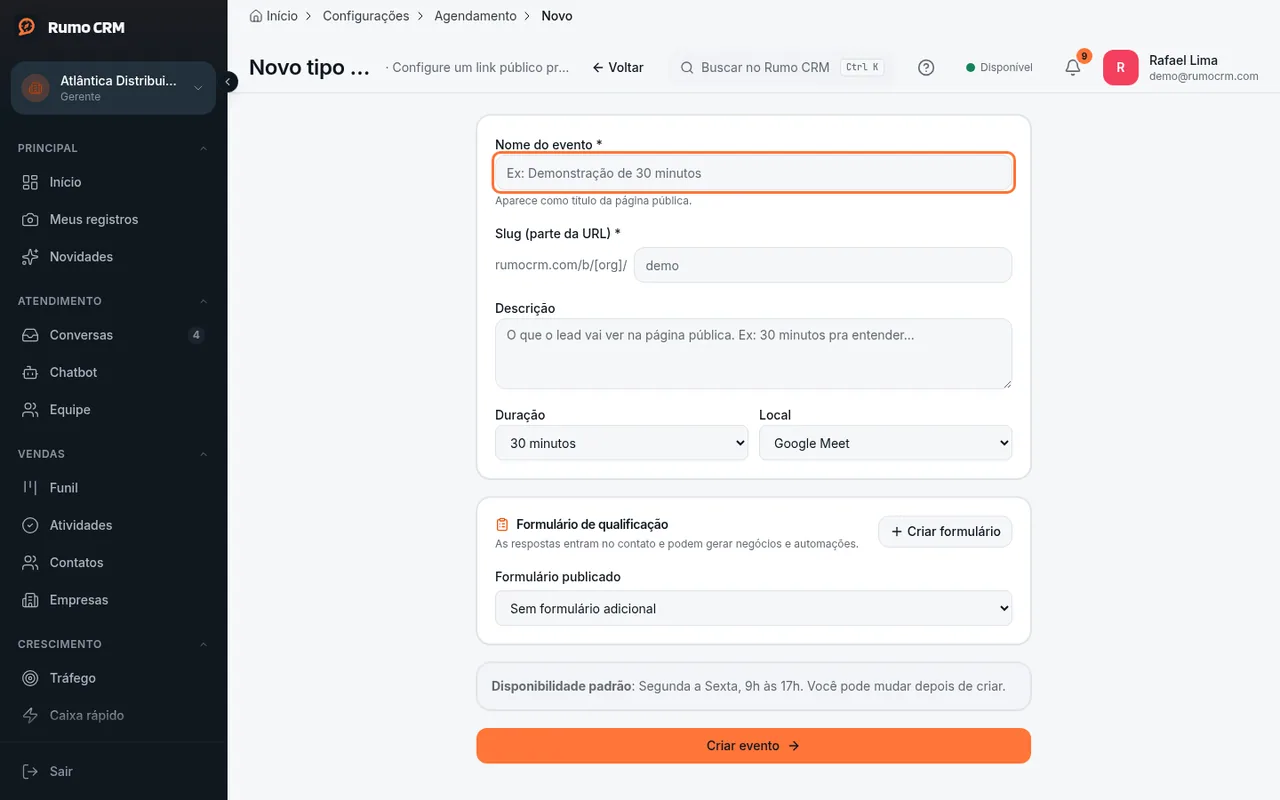
Task: Collapse the sidebar with the arrow handle
Action: tap(229, 82)
